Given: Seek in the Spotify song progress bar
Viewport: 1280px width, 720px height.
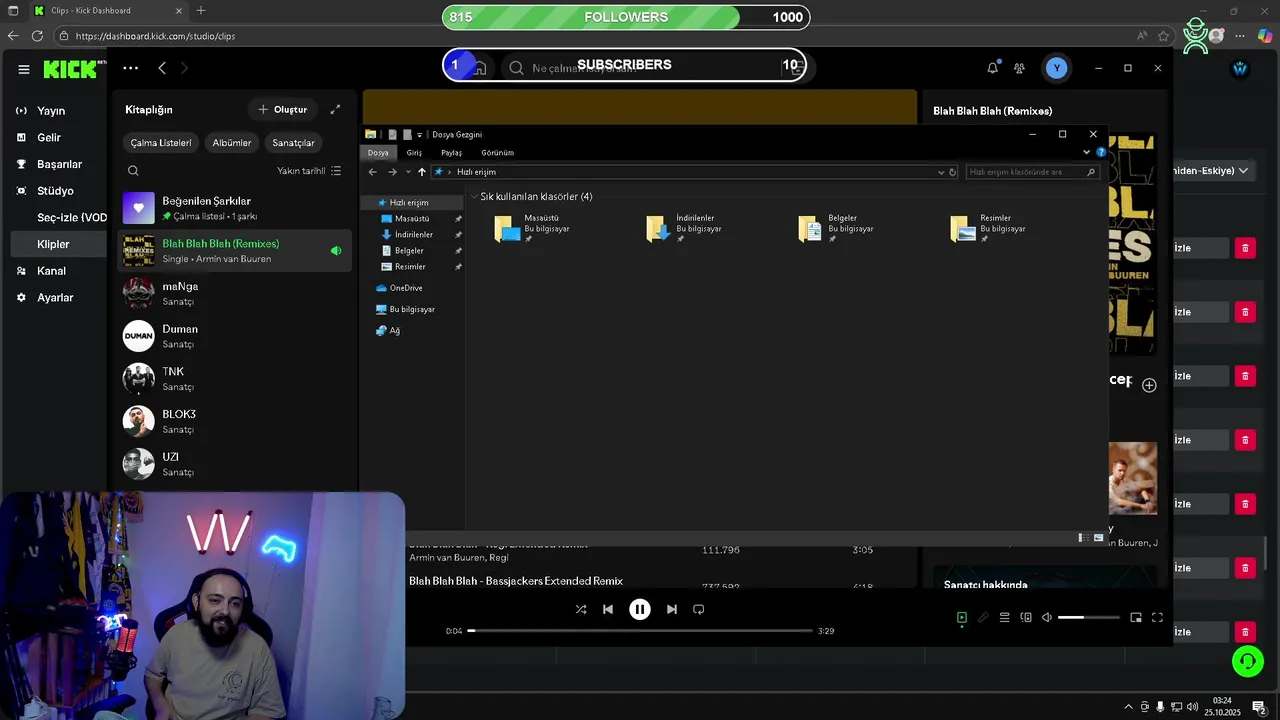Looking at the screenshot, I should tap(640, 631).
